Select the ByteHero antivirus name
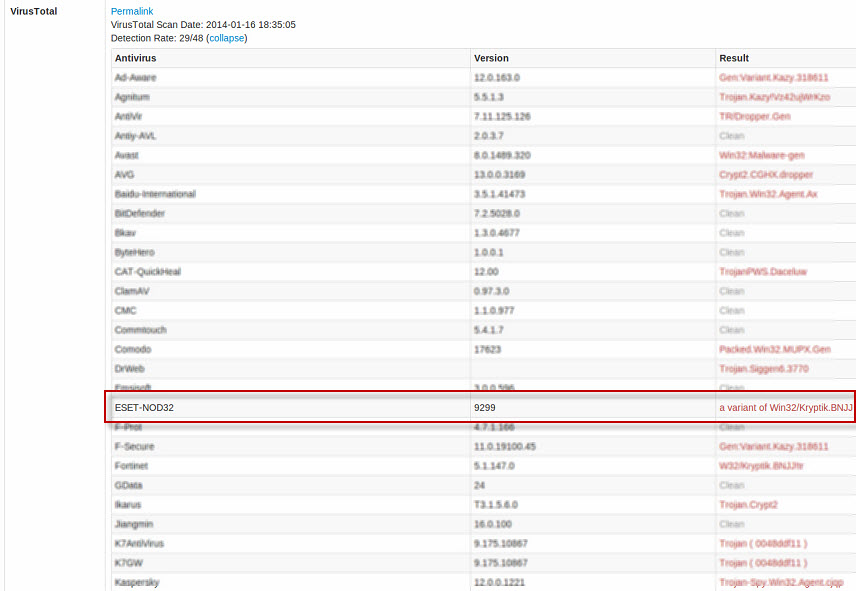 (x=134, y=253)
